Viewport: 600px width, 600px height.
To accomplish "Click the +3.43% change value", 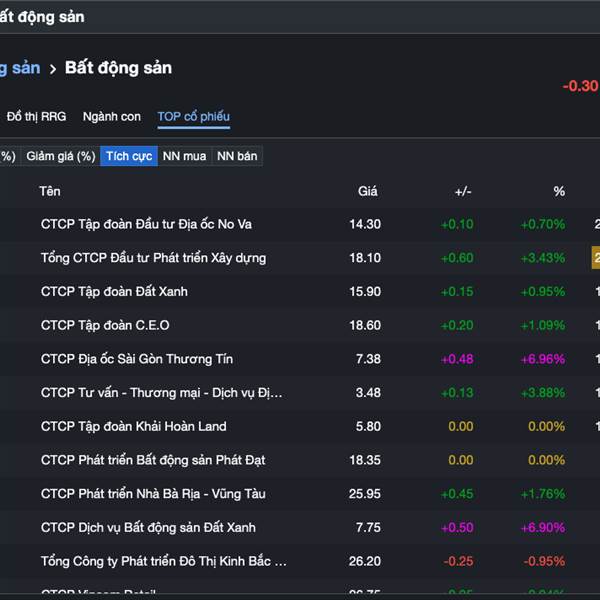I will [543, 258].
